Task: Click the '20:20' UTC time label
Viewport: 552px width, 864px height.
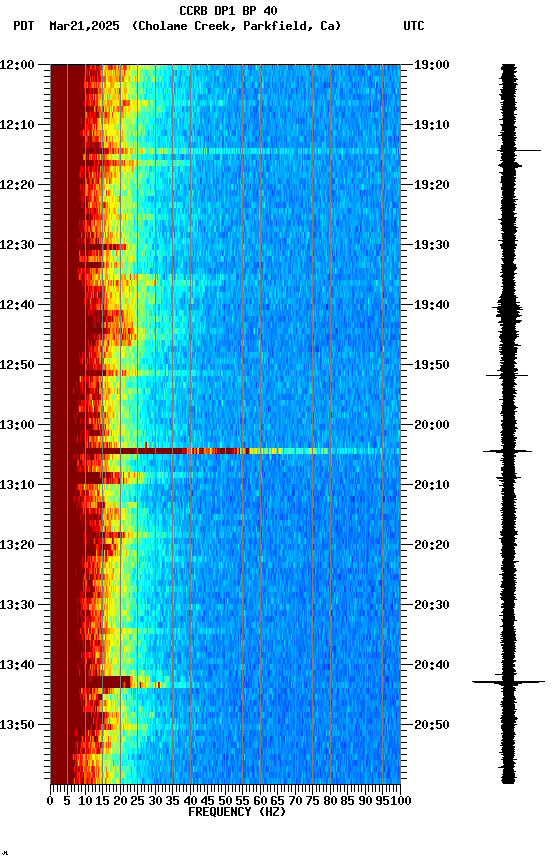Action: coord(432,546)
